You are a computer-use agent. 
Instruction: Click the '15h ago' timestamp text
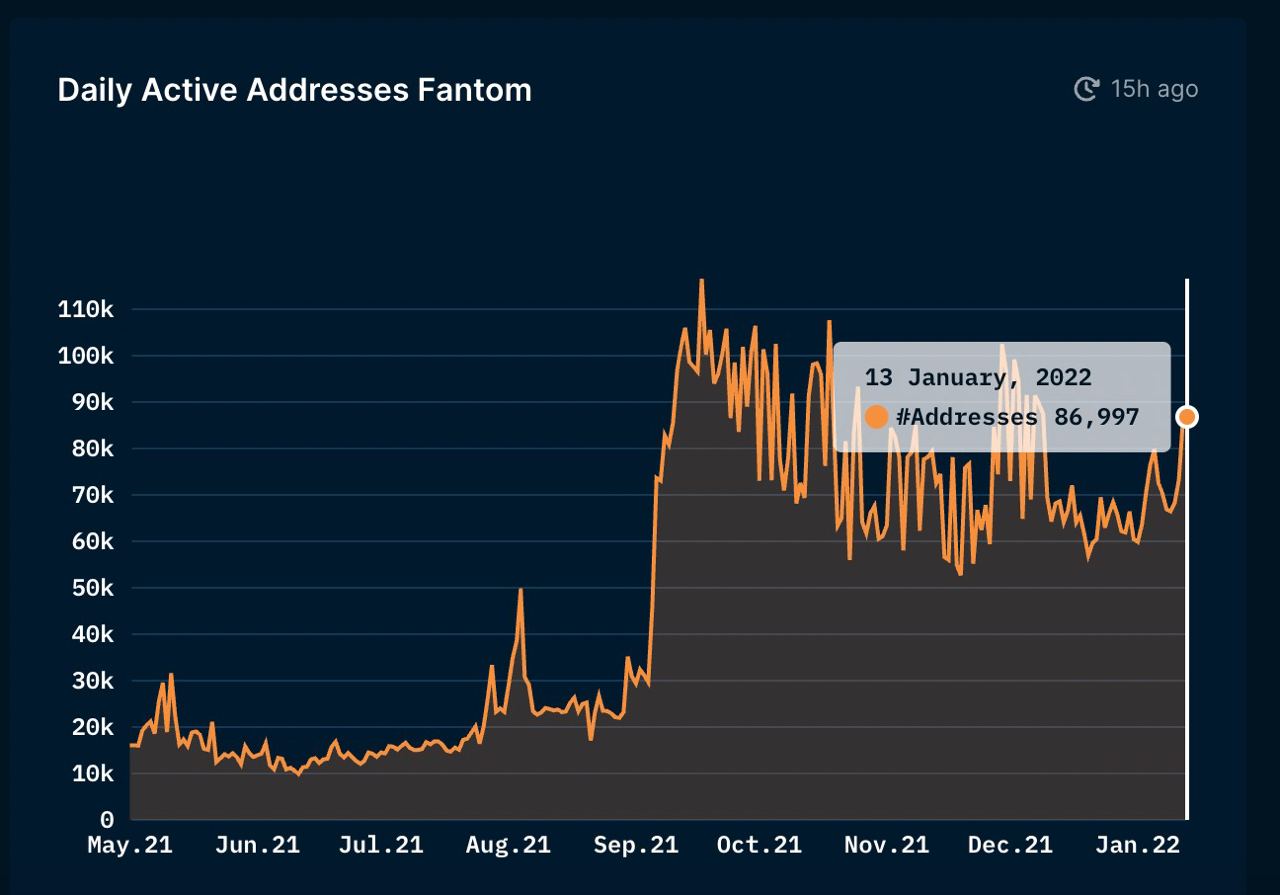1154,89
